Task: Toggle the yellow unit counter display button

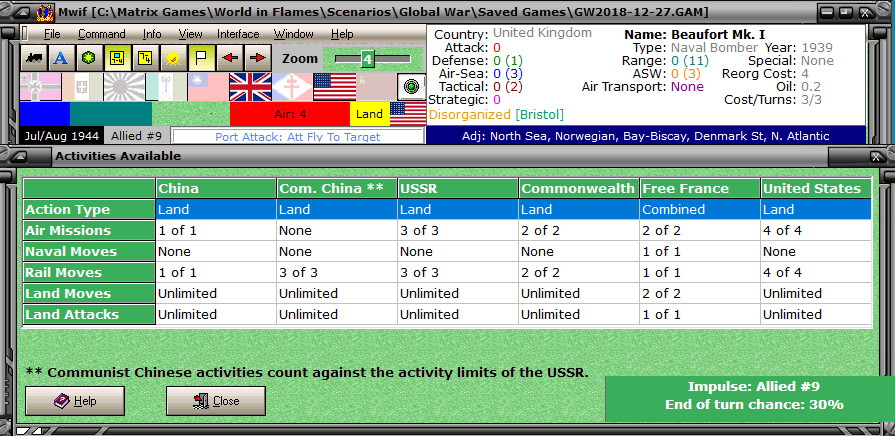Action: [118, 58]
